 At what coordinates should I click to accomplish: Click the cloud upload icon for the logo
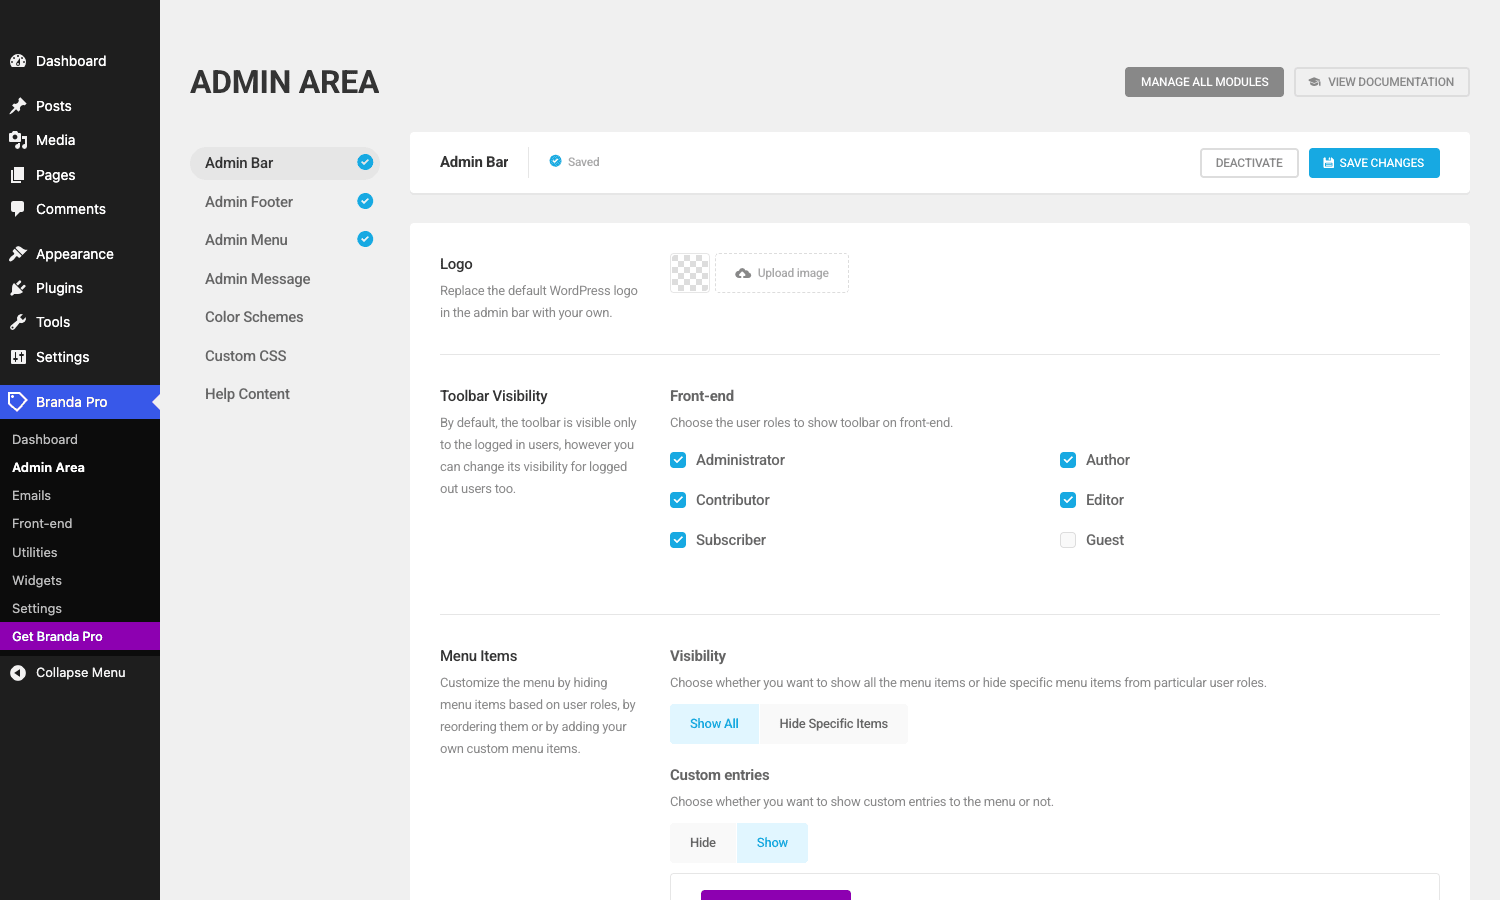click(x=743, y=273)
